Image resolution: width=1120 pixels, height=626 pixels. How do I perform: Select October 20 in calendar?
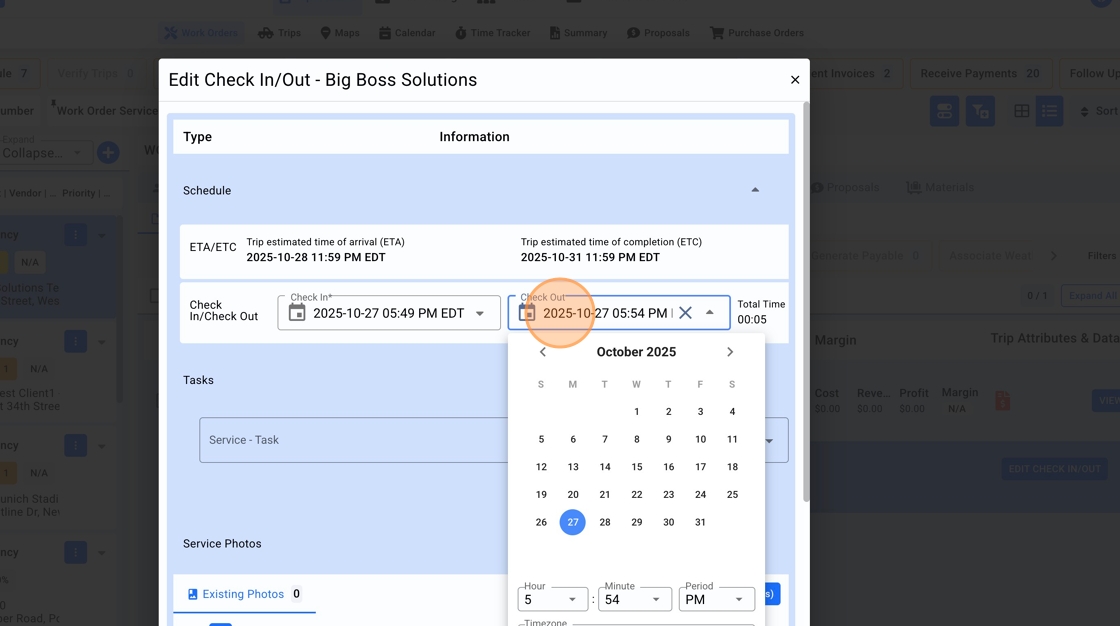[x=573, y=495]
